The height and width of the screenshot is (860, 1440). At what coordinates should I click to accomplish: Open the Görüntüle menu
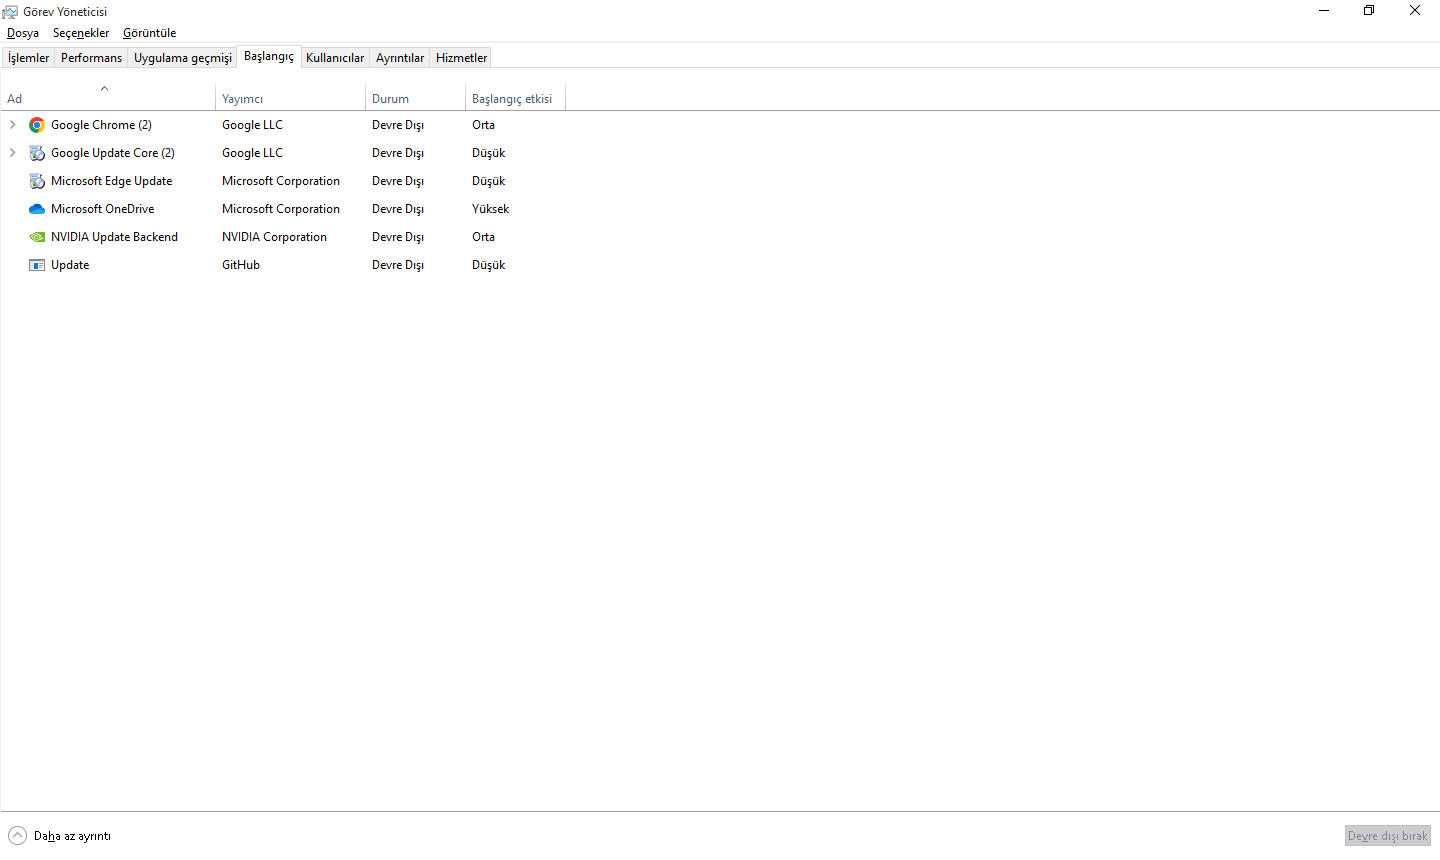click(x=150, y=33)
